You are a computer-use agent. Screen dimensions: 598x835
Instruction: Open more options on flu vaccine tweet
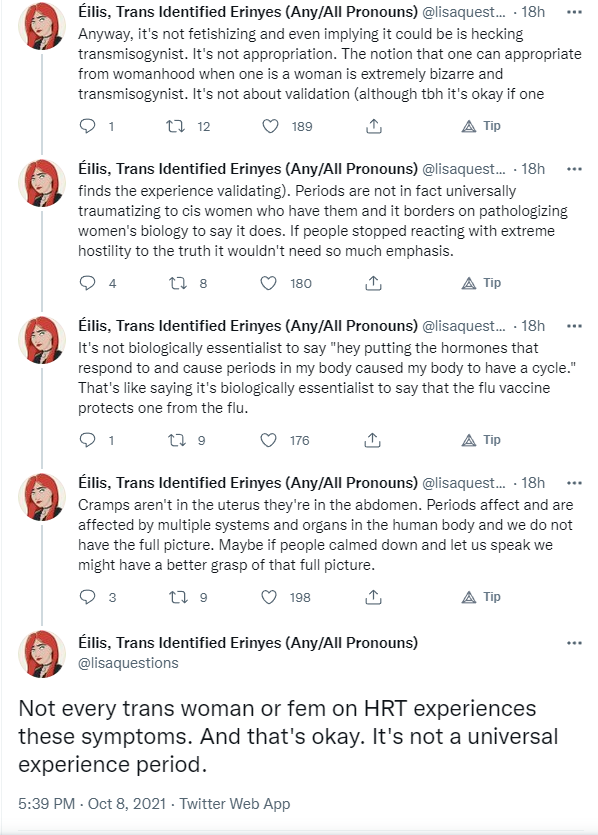pyautogui.click(x=574, y=326)
